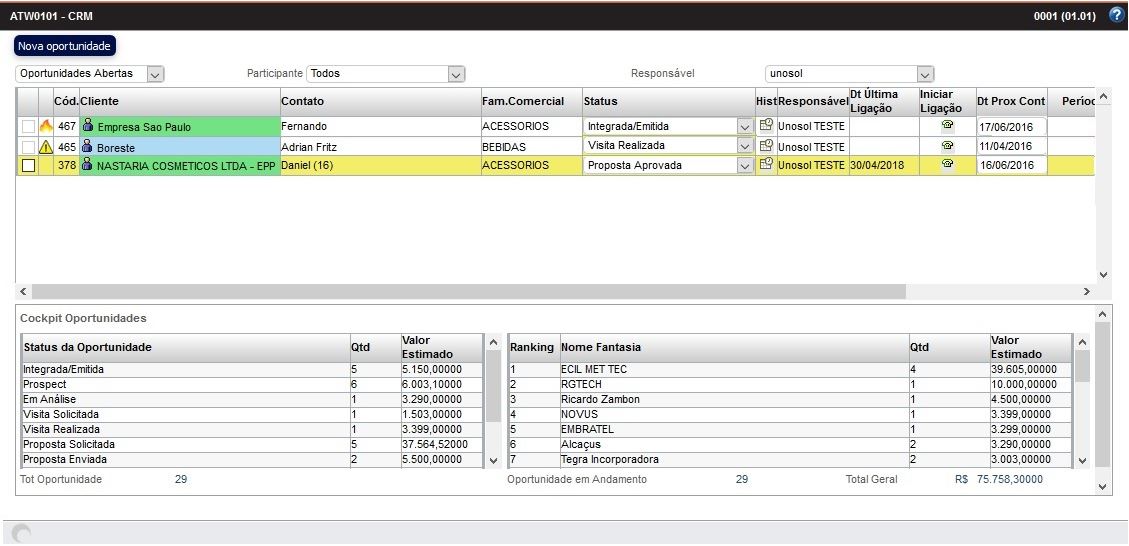Start phone call for Empresa Sao Paulo

click(947, 126)
